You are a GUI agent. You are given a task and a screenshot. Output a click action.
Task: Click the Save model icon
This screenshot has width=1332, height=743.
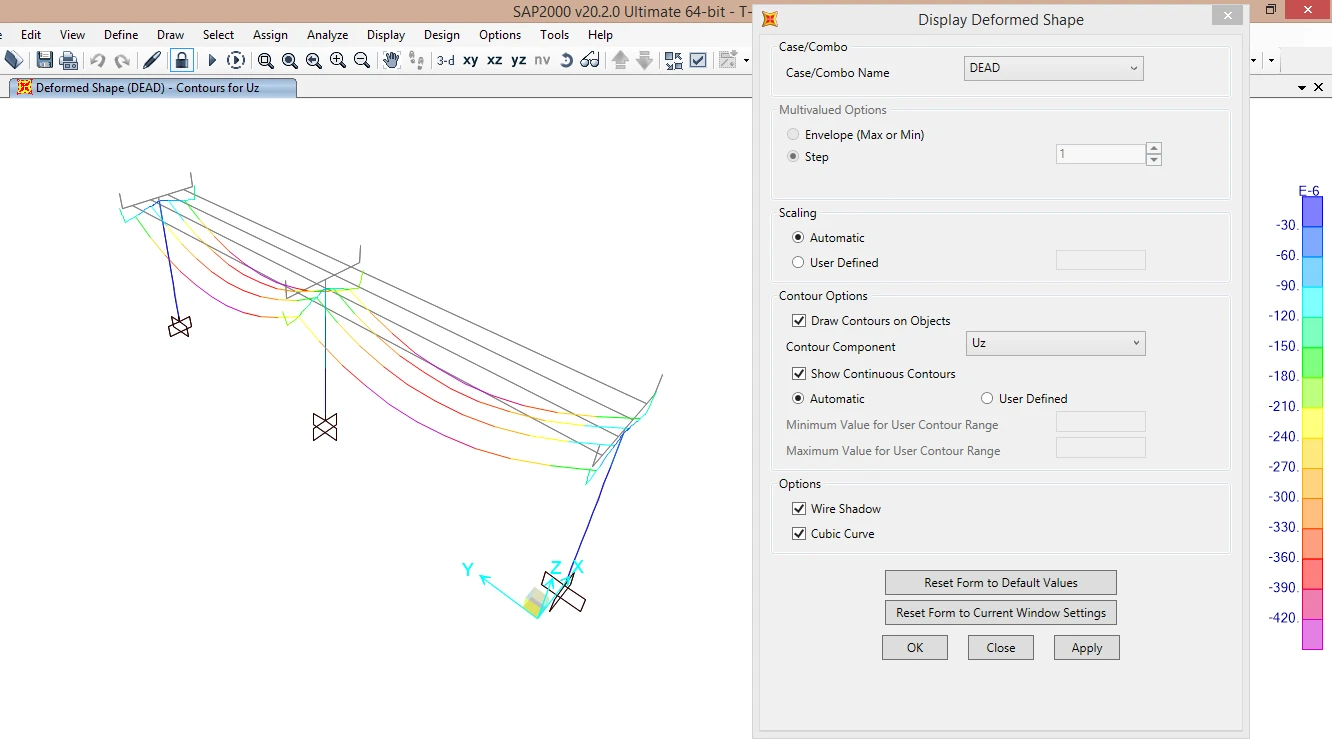(x=45, y=60)
